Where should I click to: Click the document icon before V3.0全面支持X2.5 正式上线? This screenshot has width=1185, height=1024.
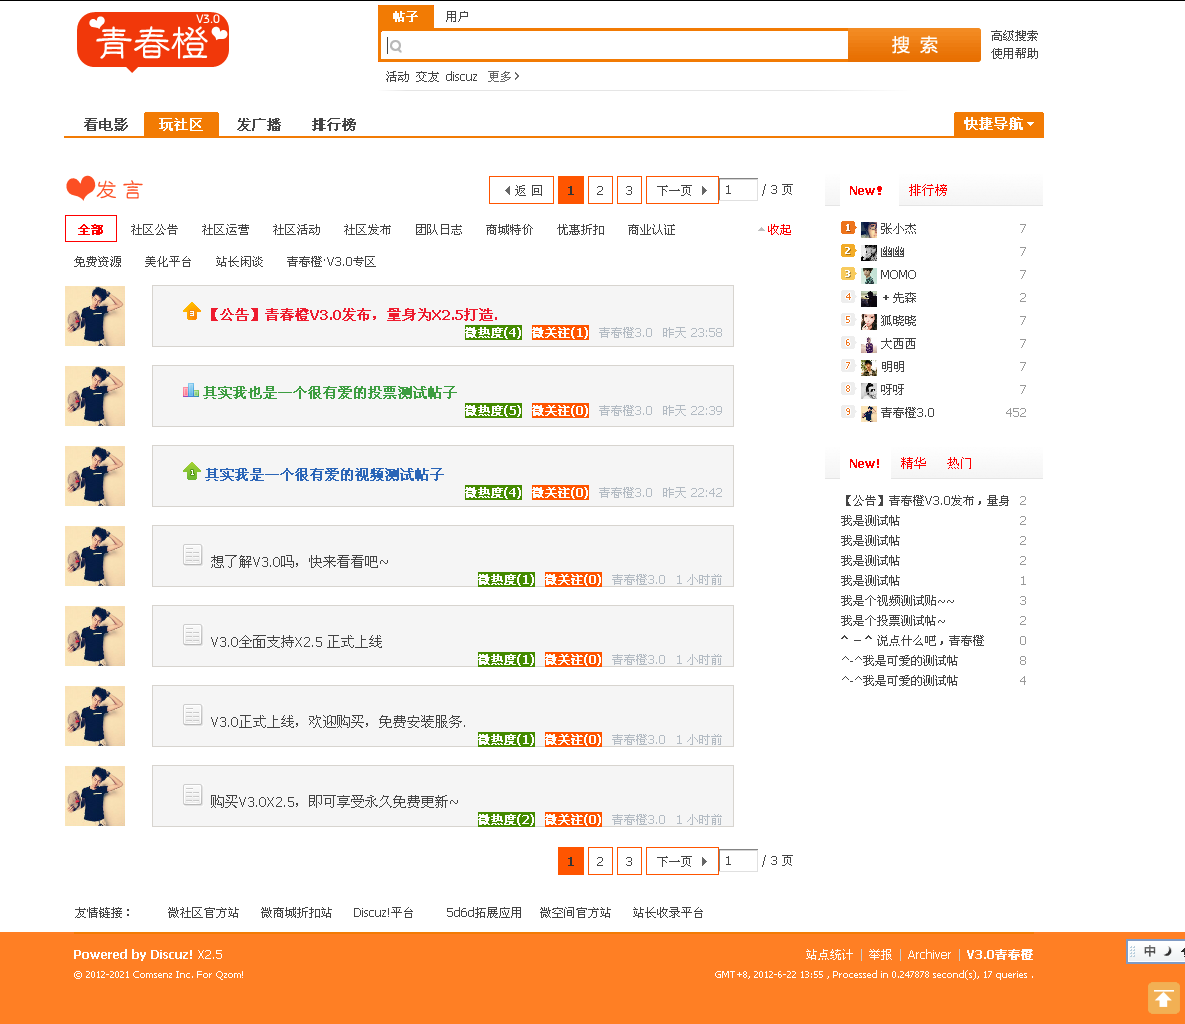(x=193, y=635)
